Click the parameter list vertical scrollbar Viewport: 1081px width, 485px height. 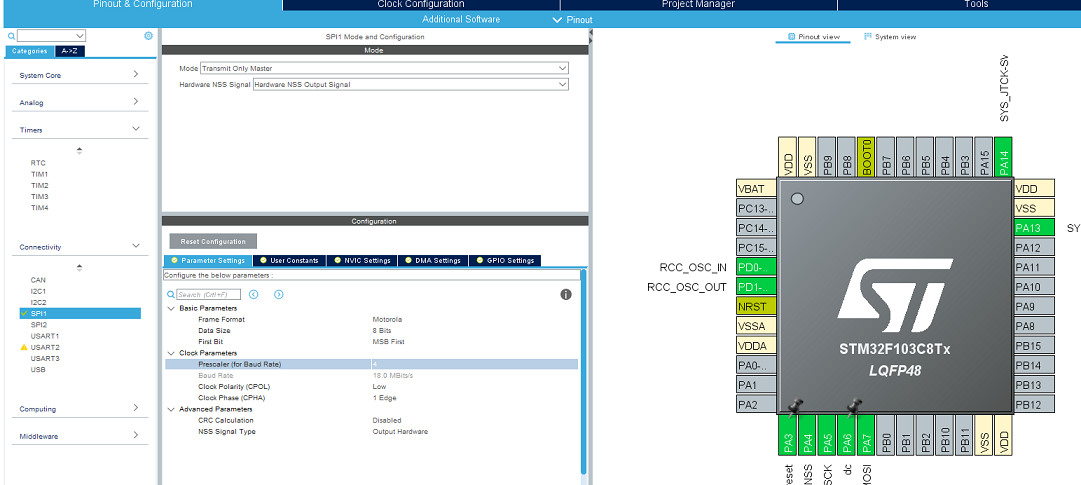click(583, 371)
